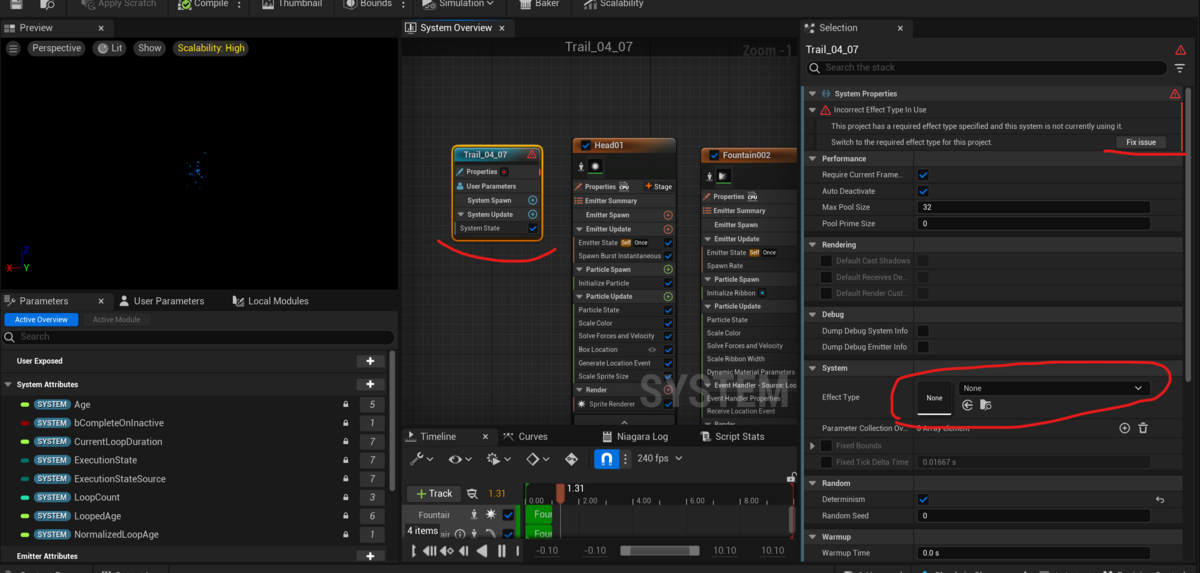This screenshot has width=1200, height=573.
Task: Click the Fix issue button
Action: pyautogui.click(x=1141, y=142)
